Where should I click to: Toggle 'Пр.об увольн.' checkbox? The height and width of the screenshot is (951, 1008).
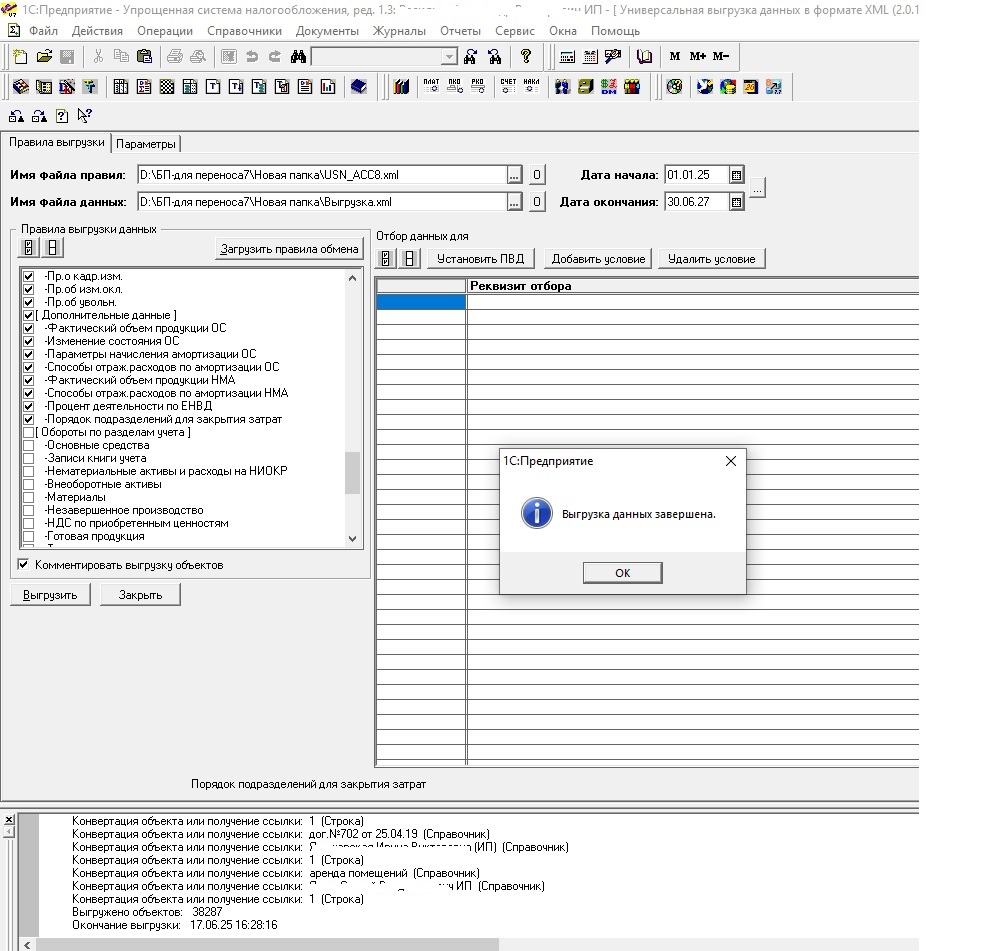tap(28, 302)
